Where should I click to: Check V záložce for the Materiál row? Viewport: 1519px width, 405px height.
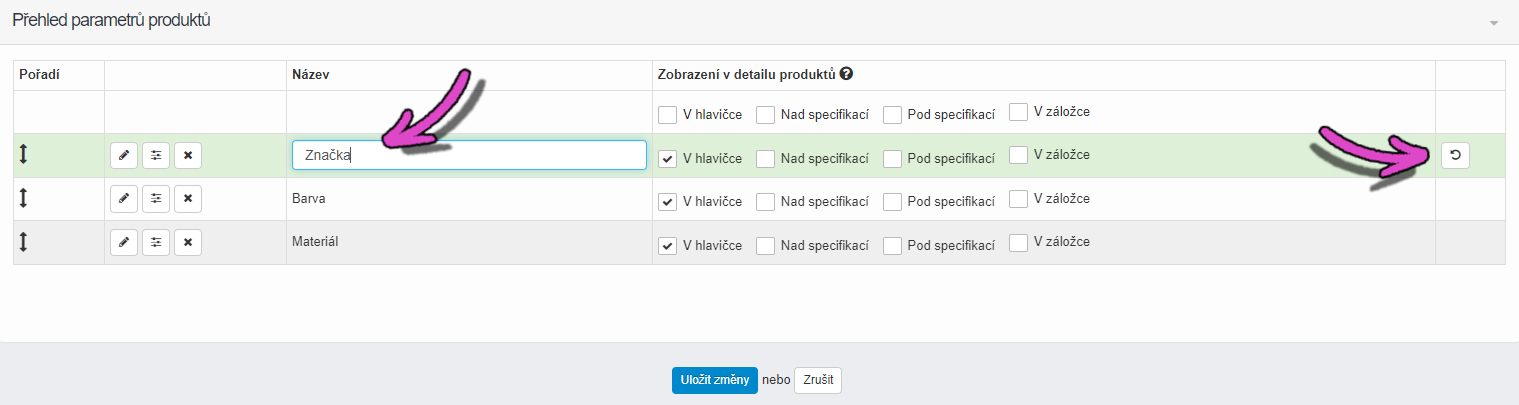1018,241
